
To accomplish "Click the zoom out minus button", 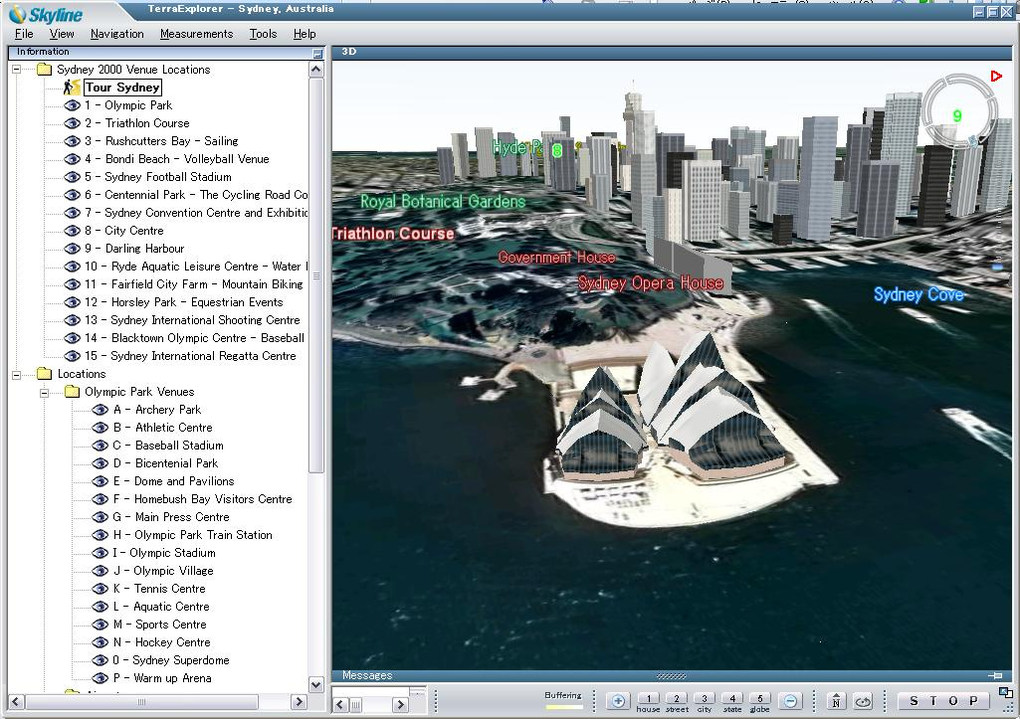I will (790, 701).
